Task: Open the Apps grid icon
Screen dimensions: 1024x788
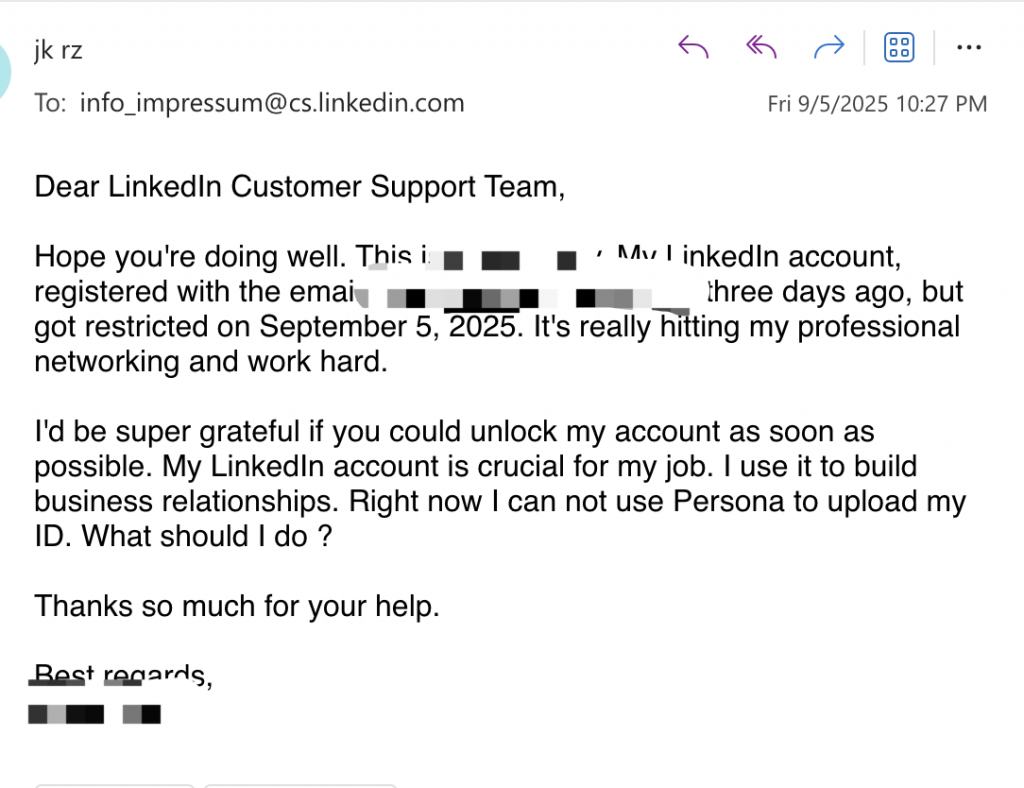Action: 899,47
